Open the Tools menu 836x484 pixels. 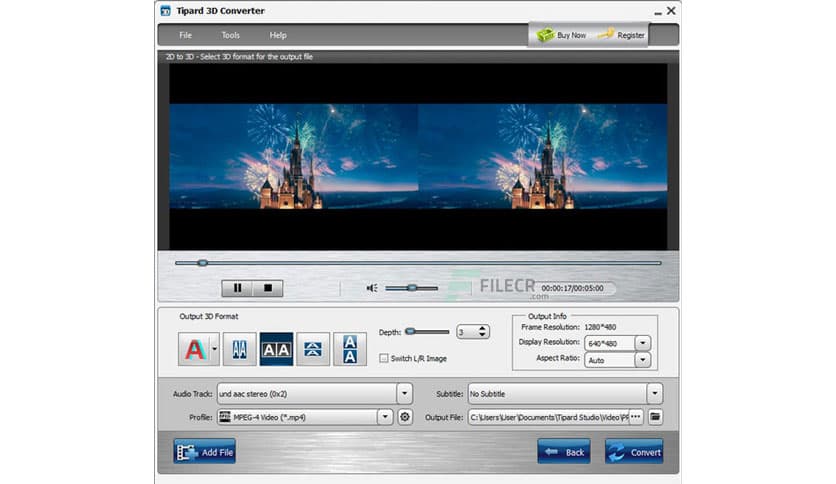(x=231, y=35)
